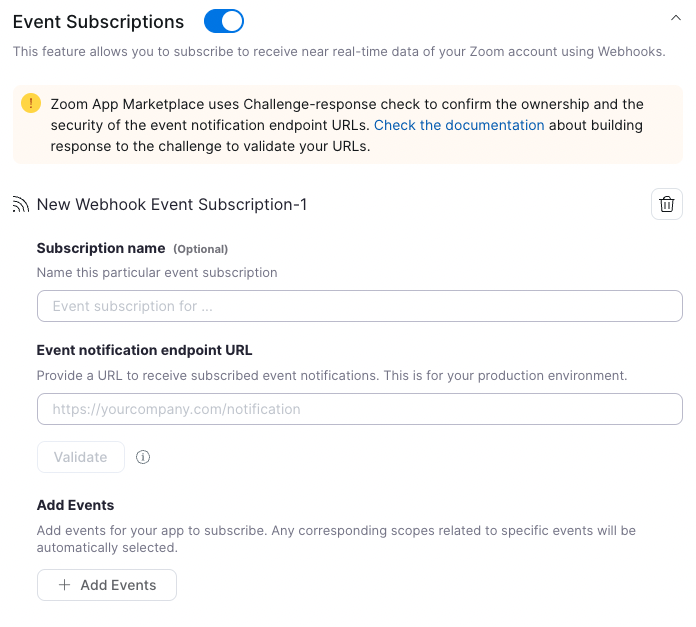Delete the webhook subscription with trash icon

coord(667,205)
